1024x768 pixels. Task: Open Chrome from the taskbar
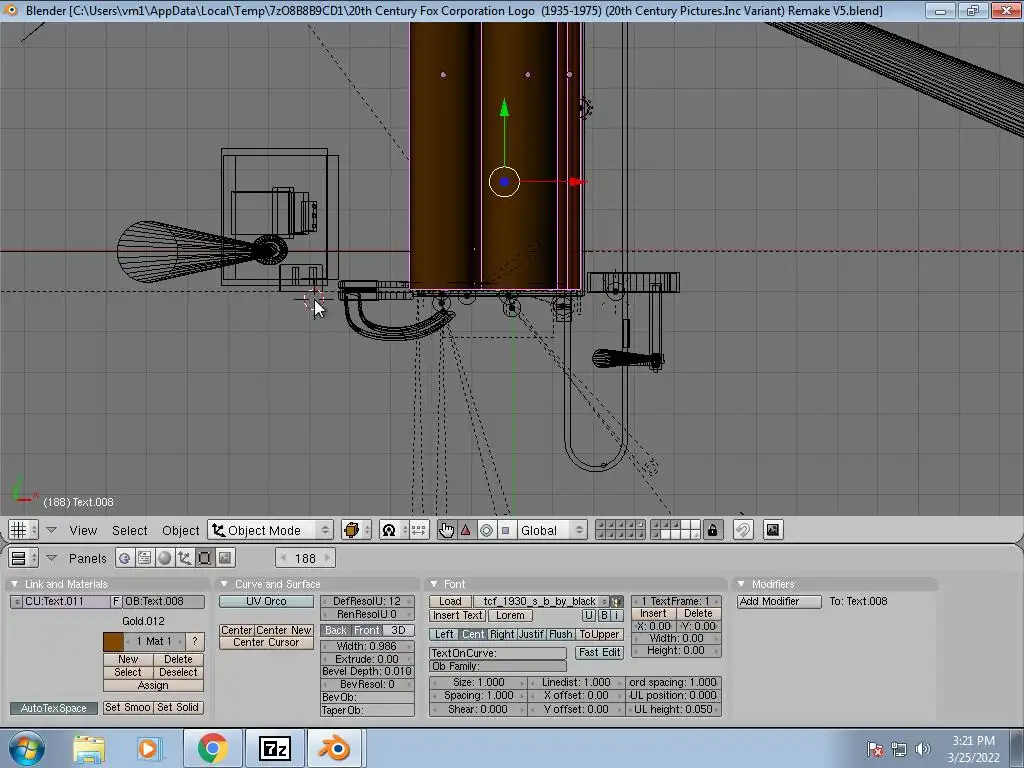(x=212, y=748)
